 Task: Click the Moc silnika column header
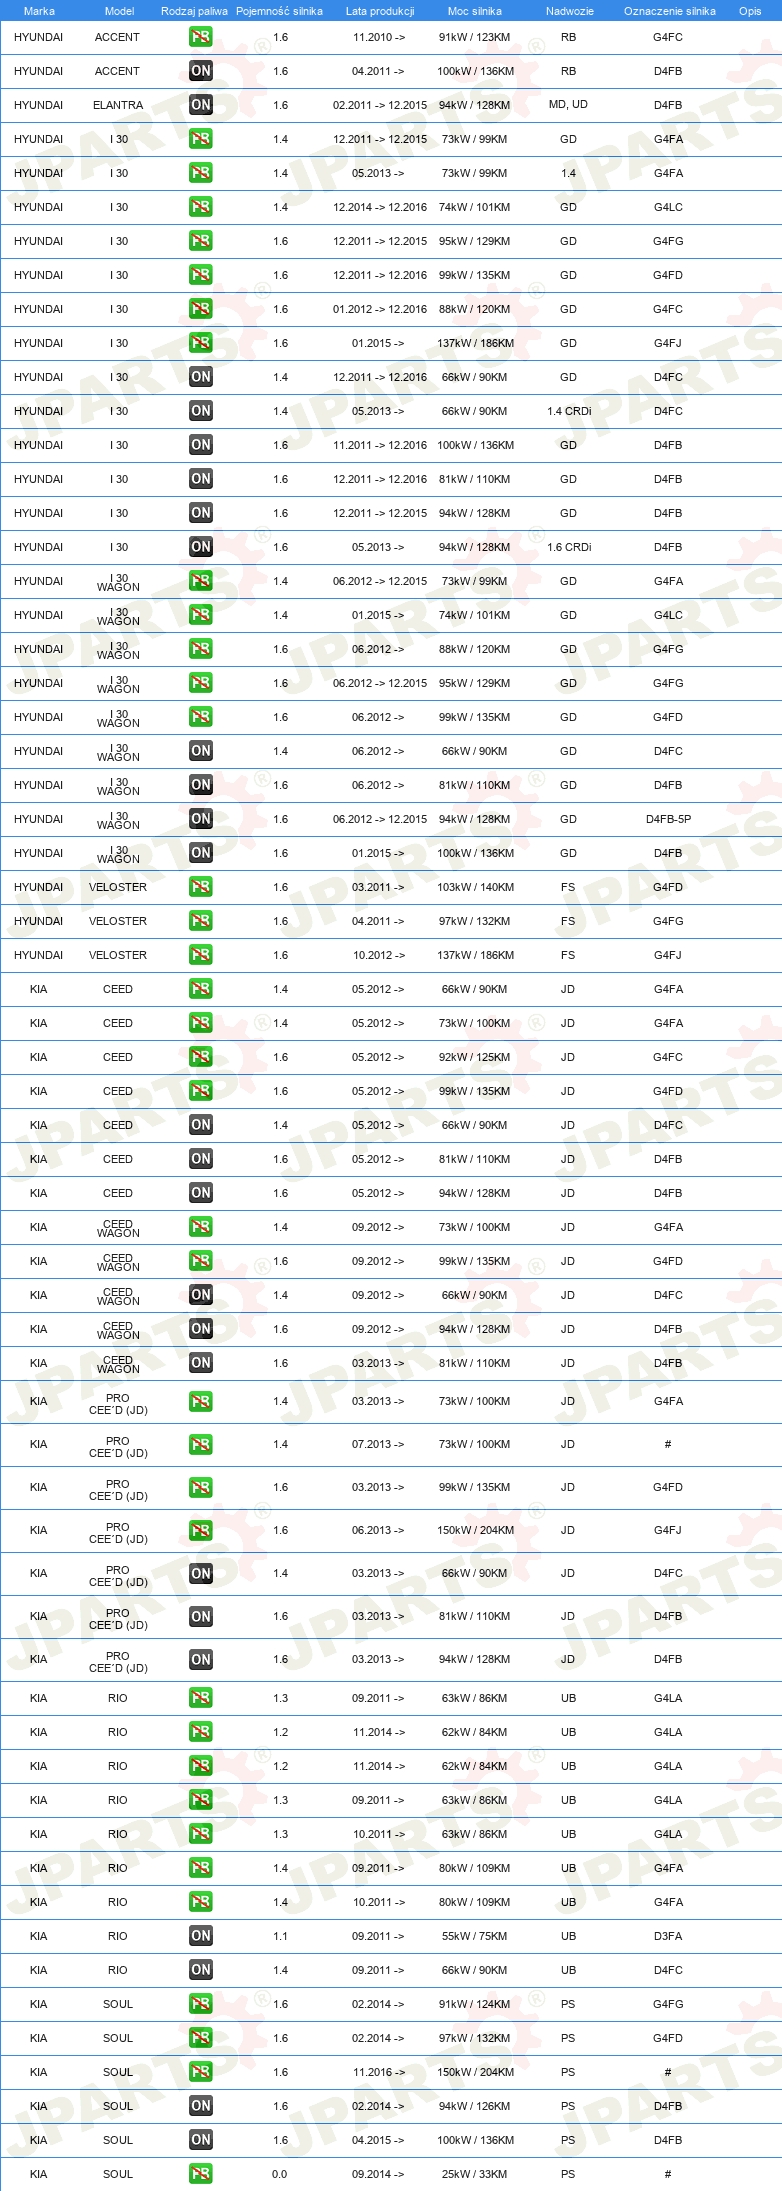tap(475, 11)
